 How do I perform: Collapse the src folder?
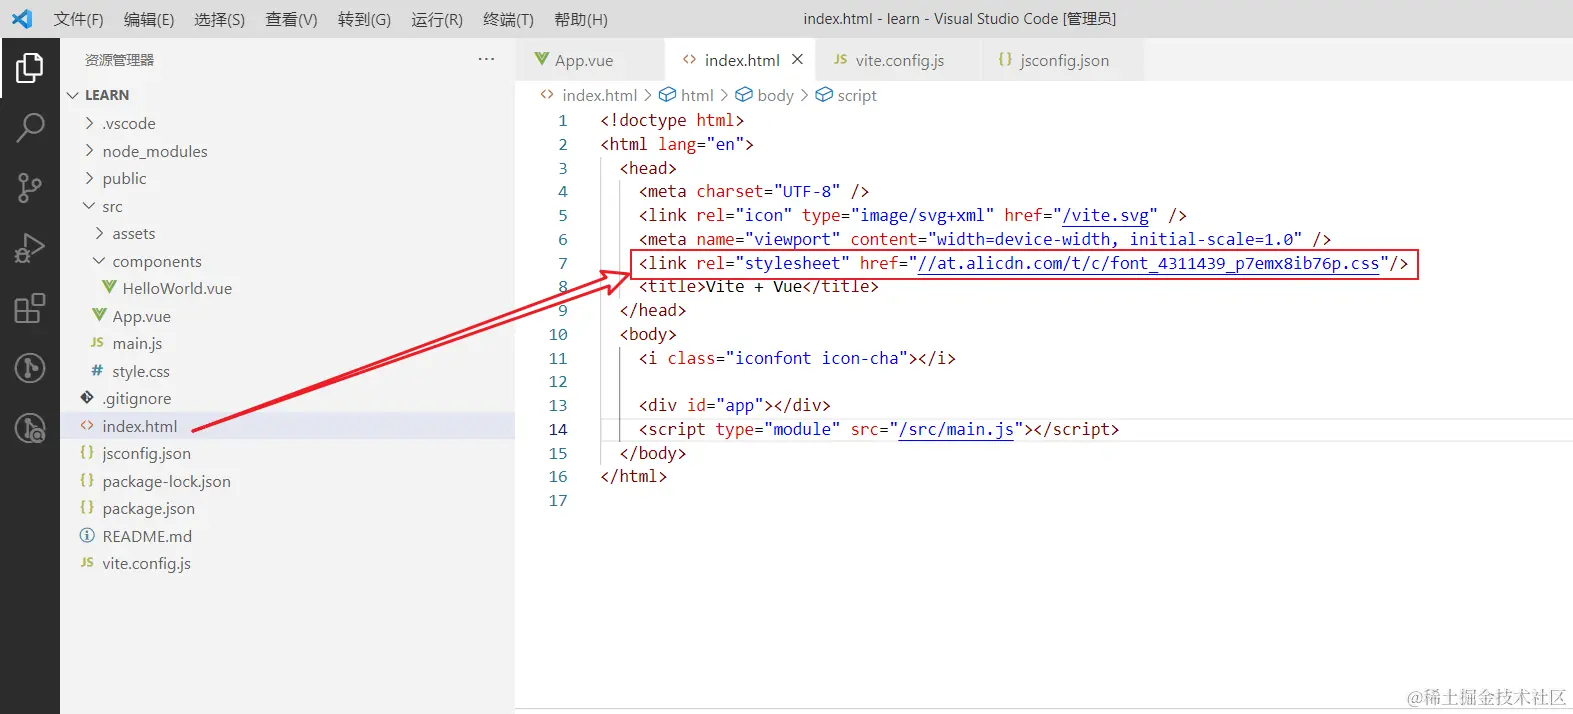[90, 206]
